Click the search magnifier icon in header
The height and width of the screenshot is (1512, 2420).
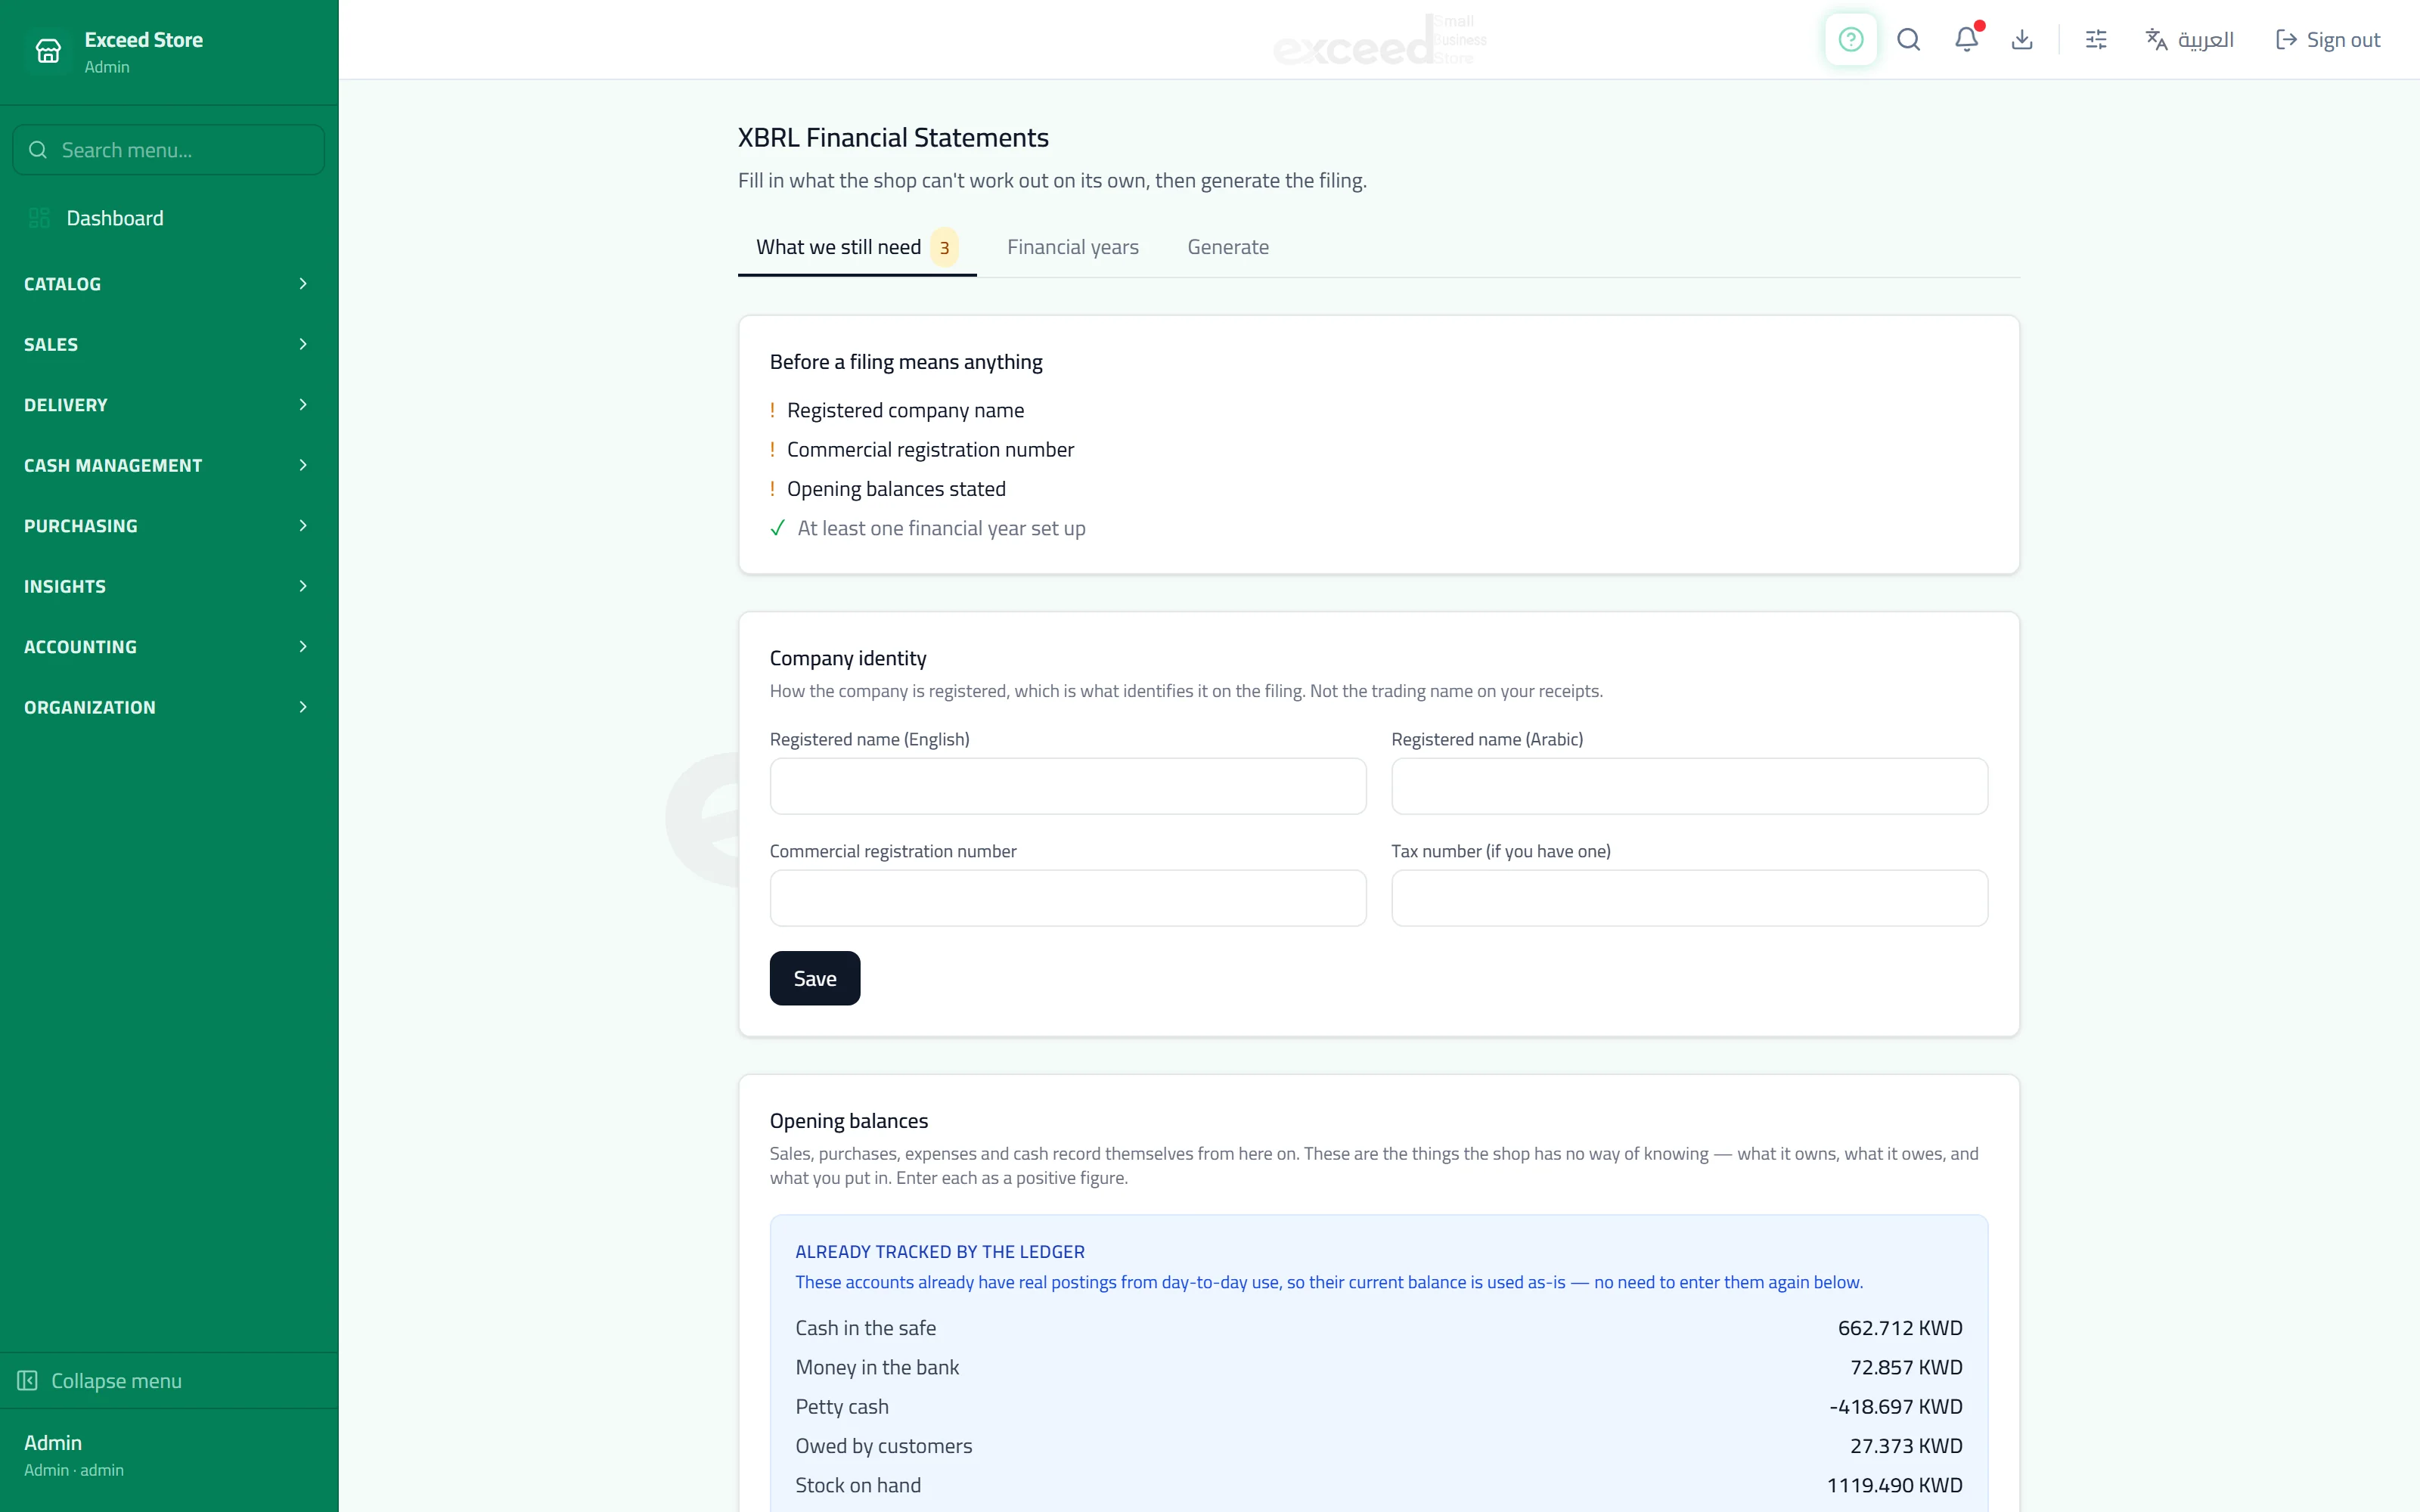[x=1908, y=40]
